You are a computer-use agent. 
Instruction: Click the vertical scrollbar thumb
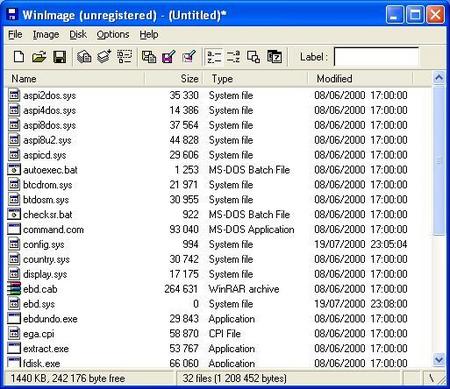pyautogui.click(x=439, y=160)
